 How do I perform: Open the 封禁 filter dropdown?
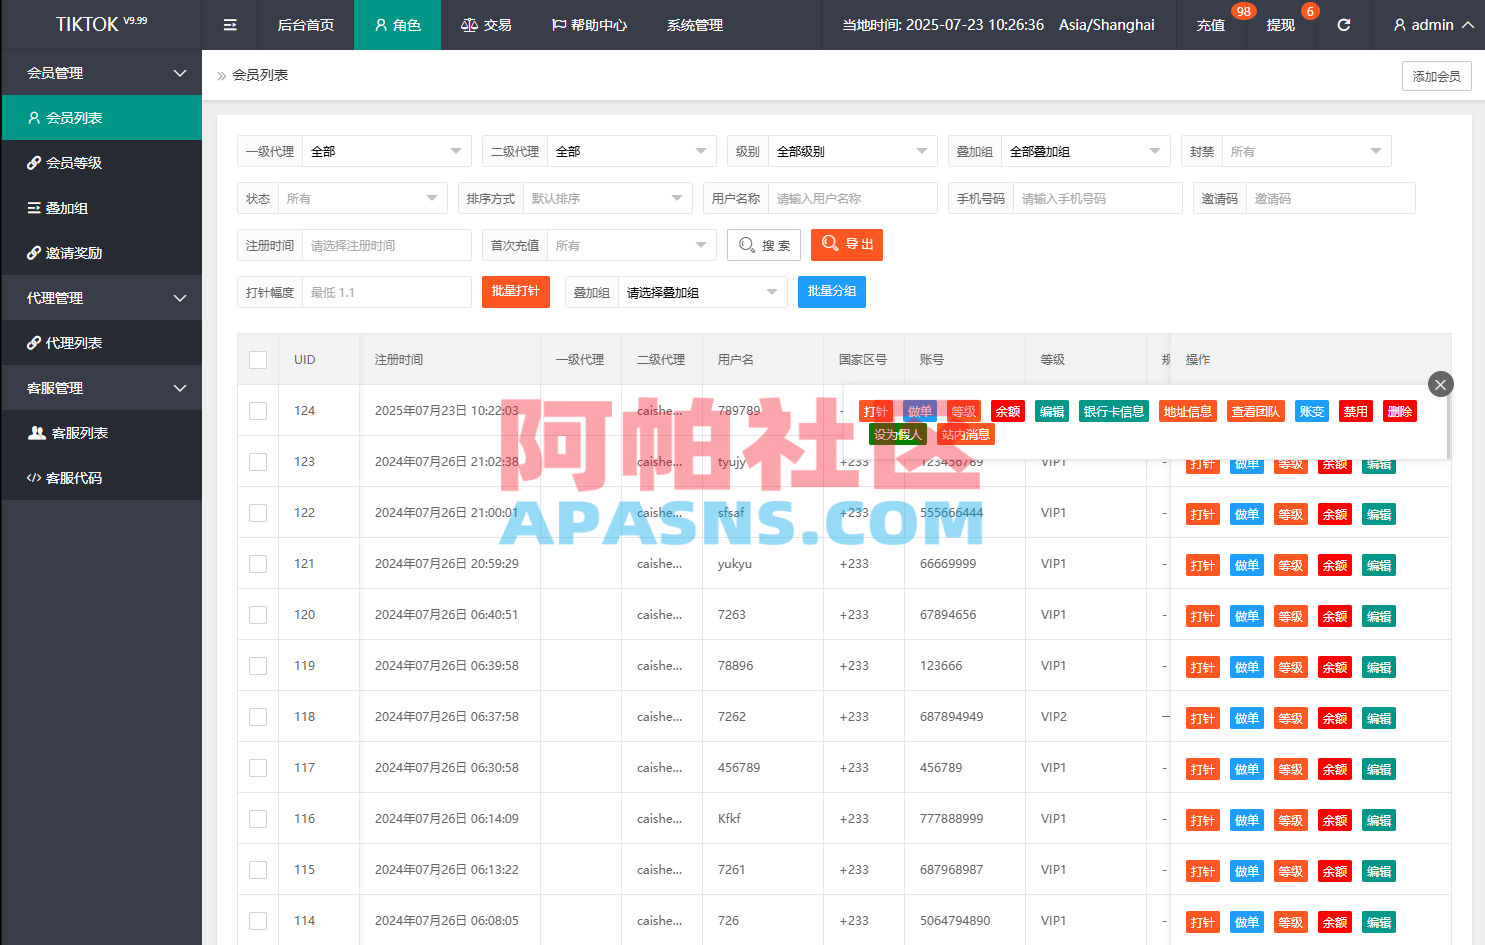1307,151
